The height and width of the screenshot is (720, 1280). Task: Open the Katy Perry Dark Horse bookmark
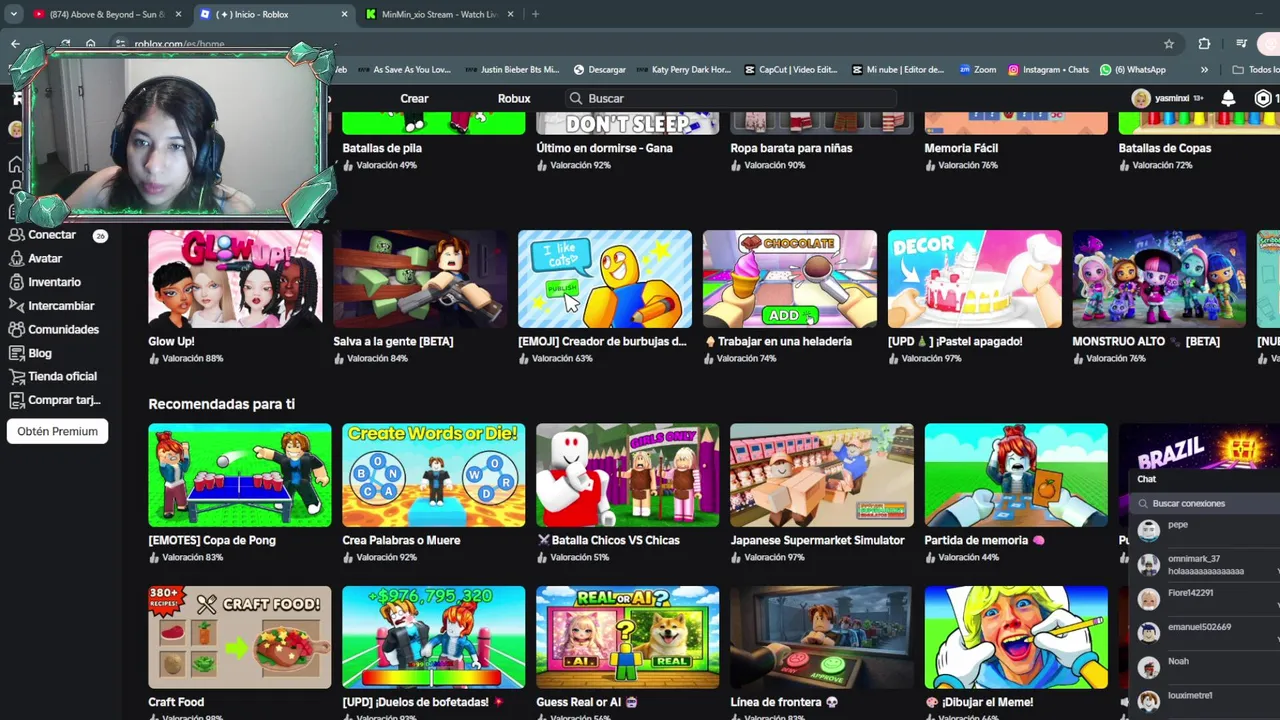(x=684, y=70)
